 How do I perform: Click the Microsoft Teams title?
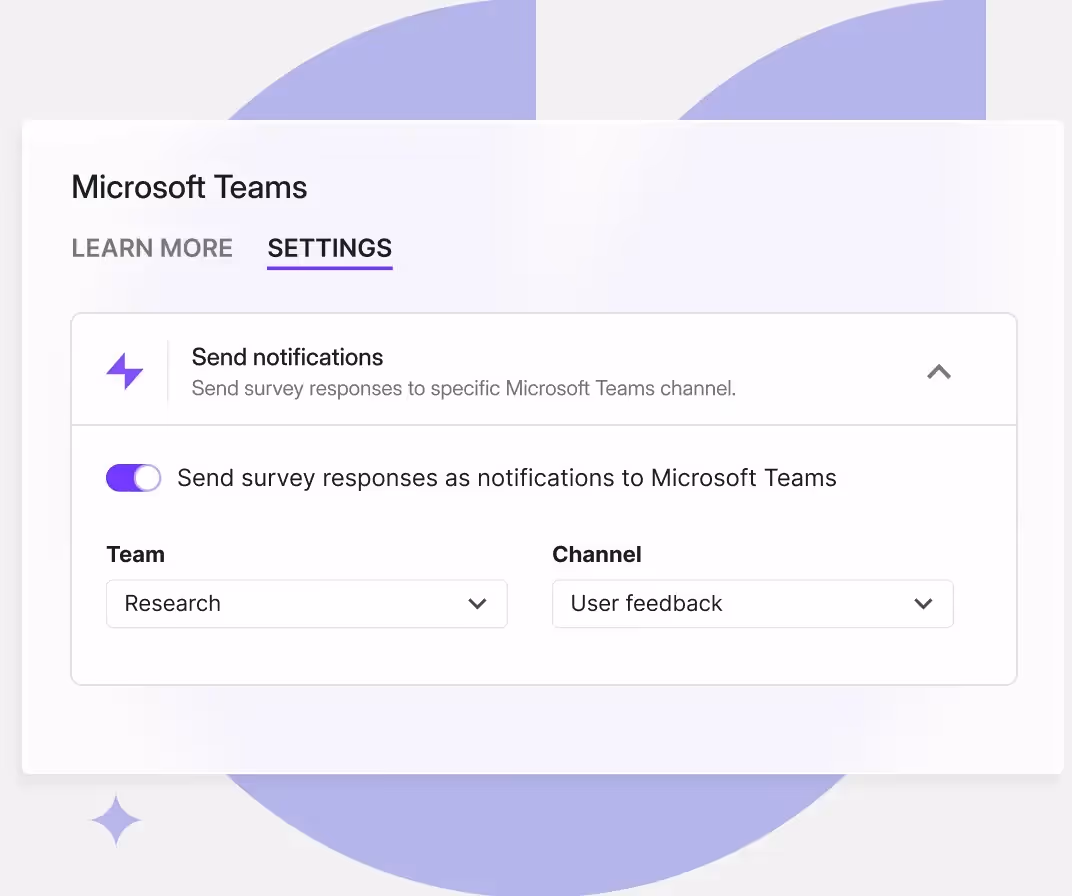pyautogui.click(x=189, y=187)
